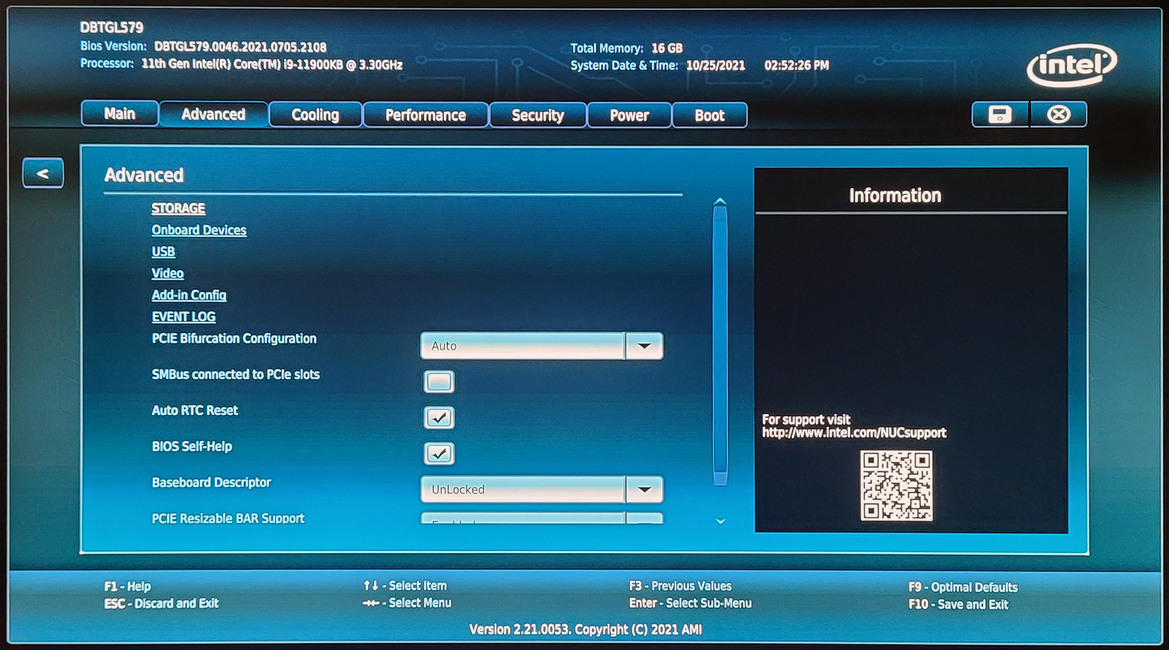Open the Security tab
Viewport: 1169px width, 650px height.
coord(538,115)
